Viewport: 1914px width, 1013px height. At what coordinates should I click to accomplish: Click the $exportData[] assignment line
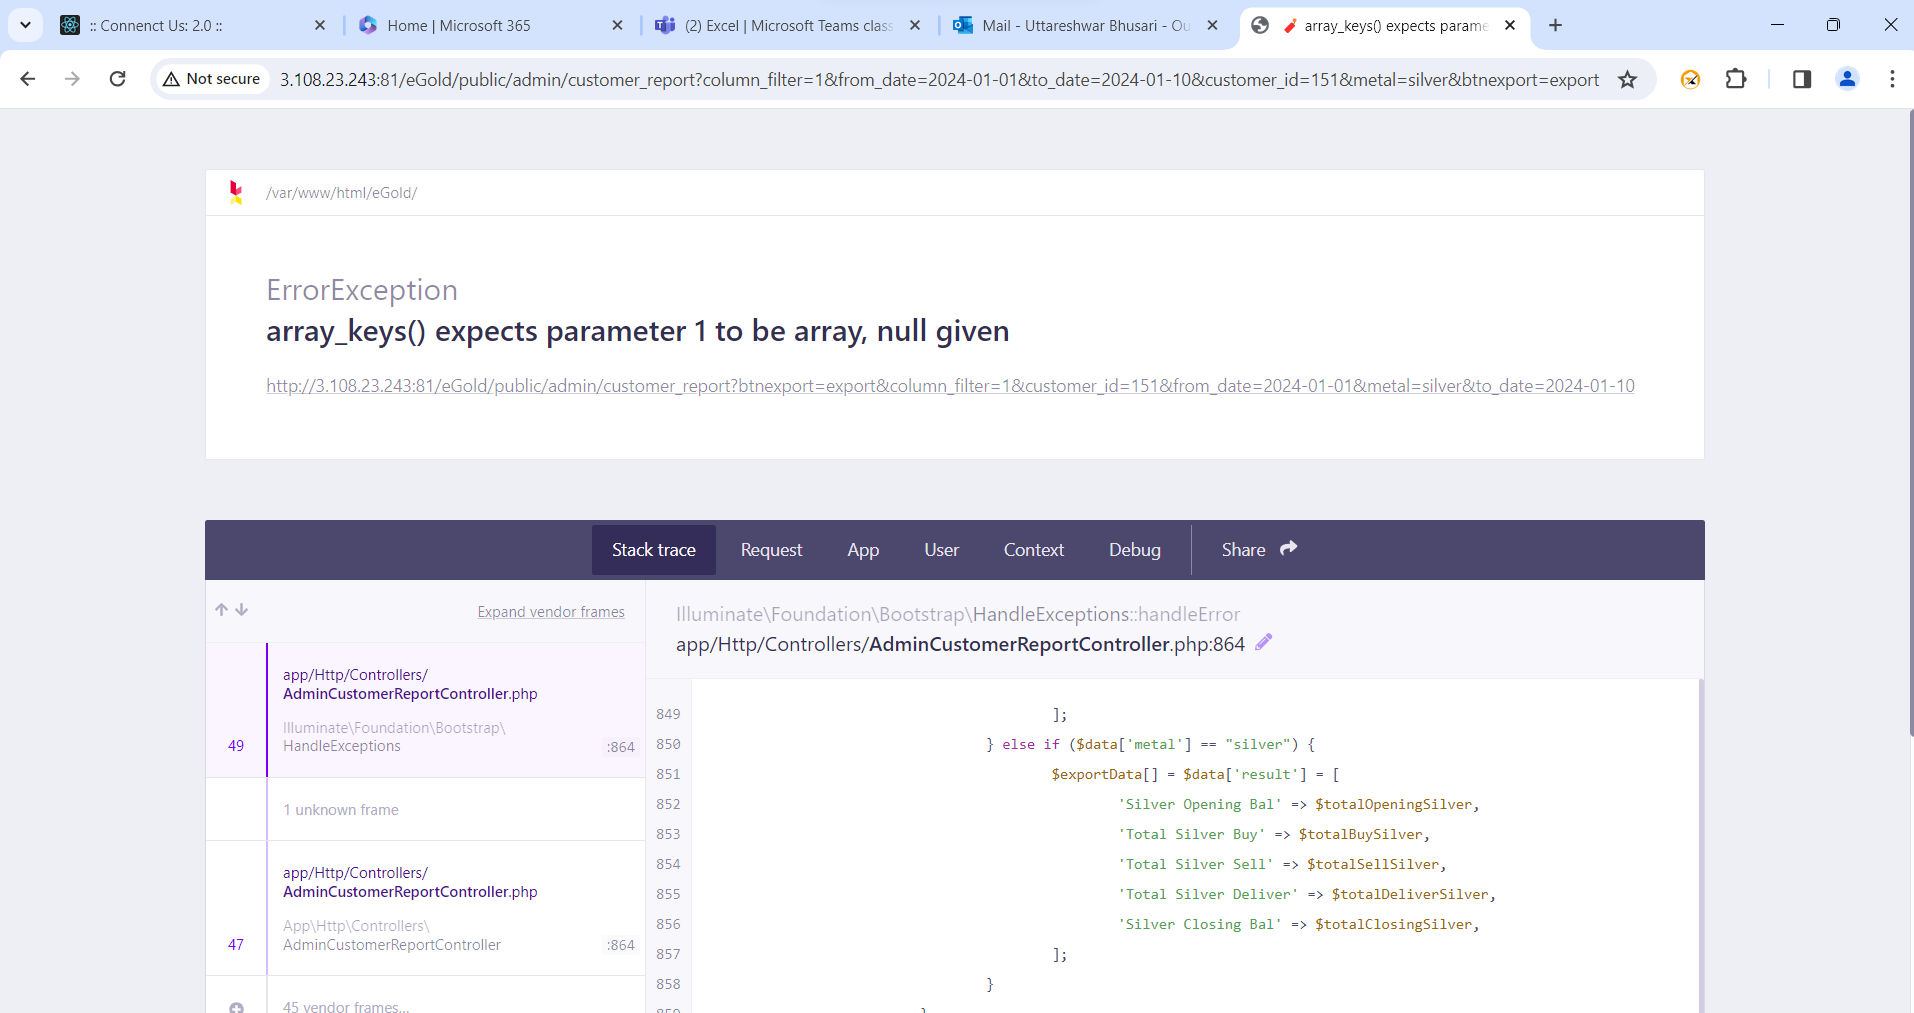pyautogui.click(x=1196, y=774)
